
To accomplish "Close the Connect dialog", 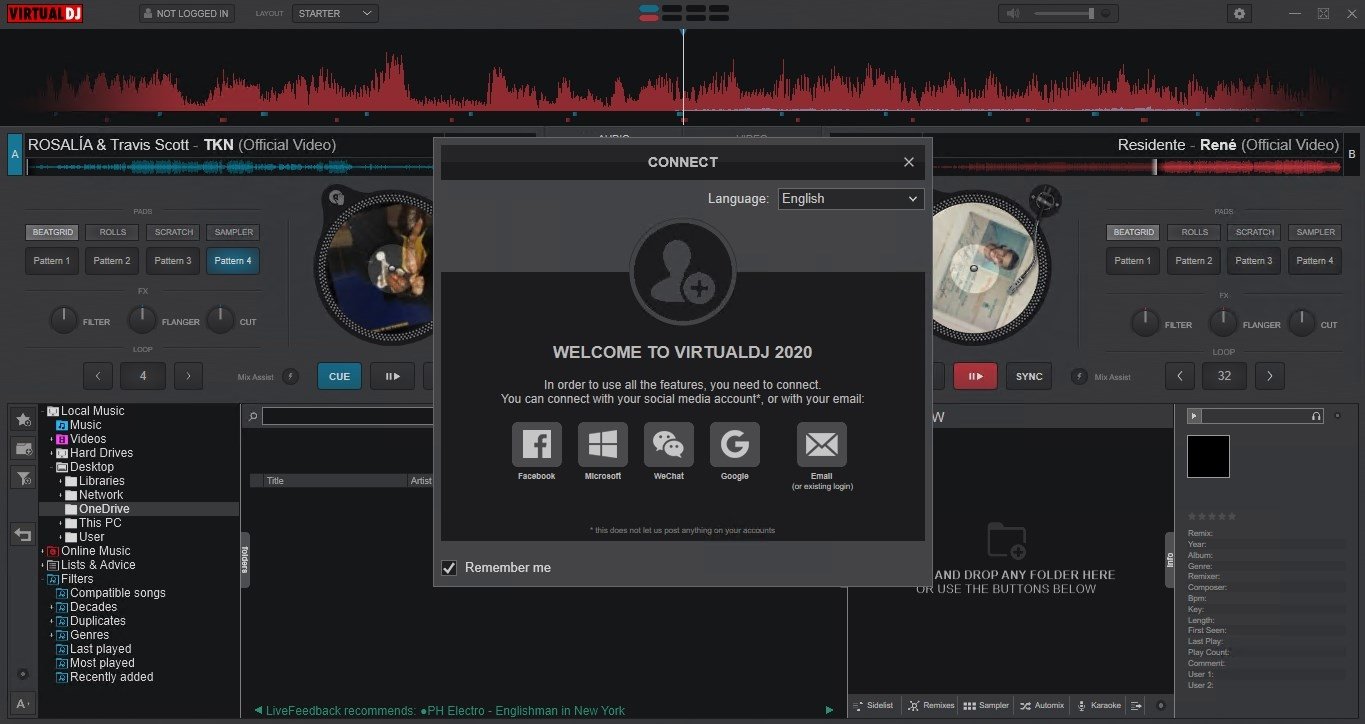I will pos(909,162).
